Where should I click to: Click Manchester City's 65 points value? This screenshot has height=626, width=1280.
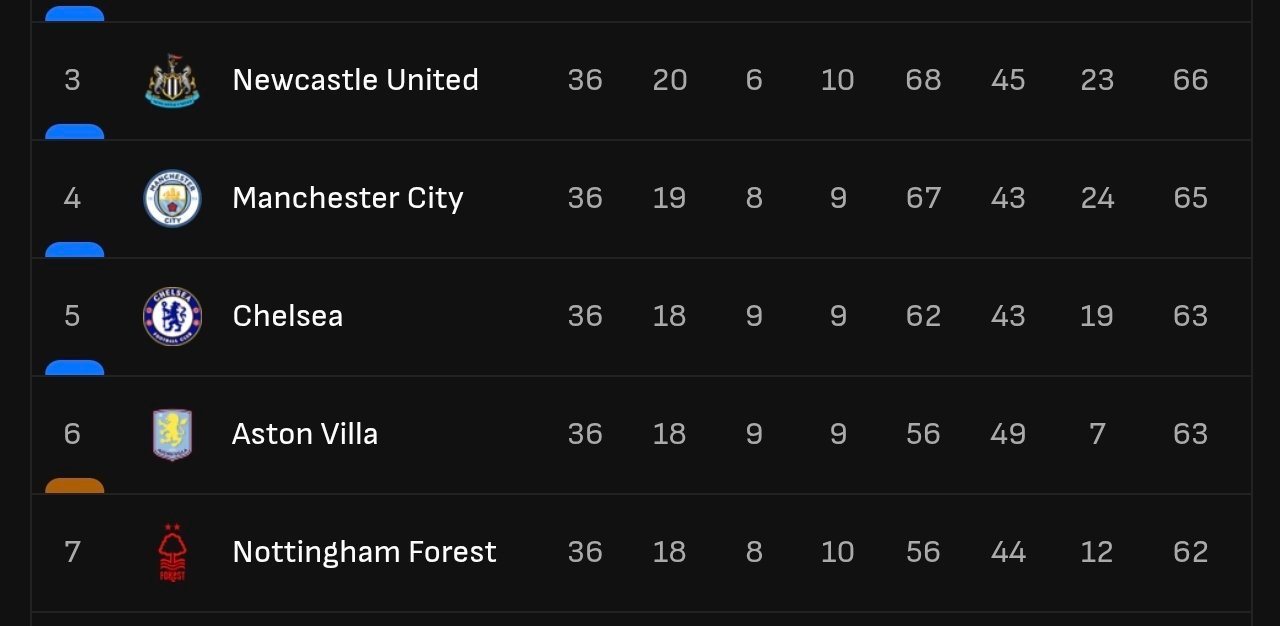[x=1190, y=198]
